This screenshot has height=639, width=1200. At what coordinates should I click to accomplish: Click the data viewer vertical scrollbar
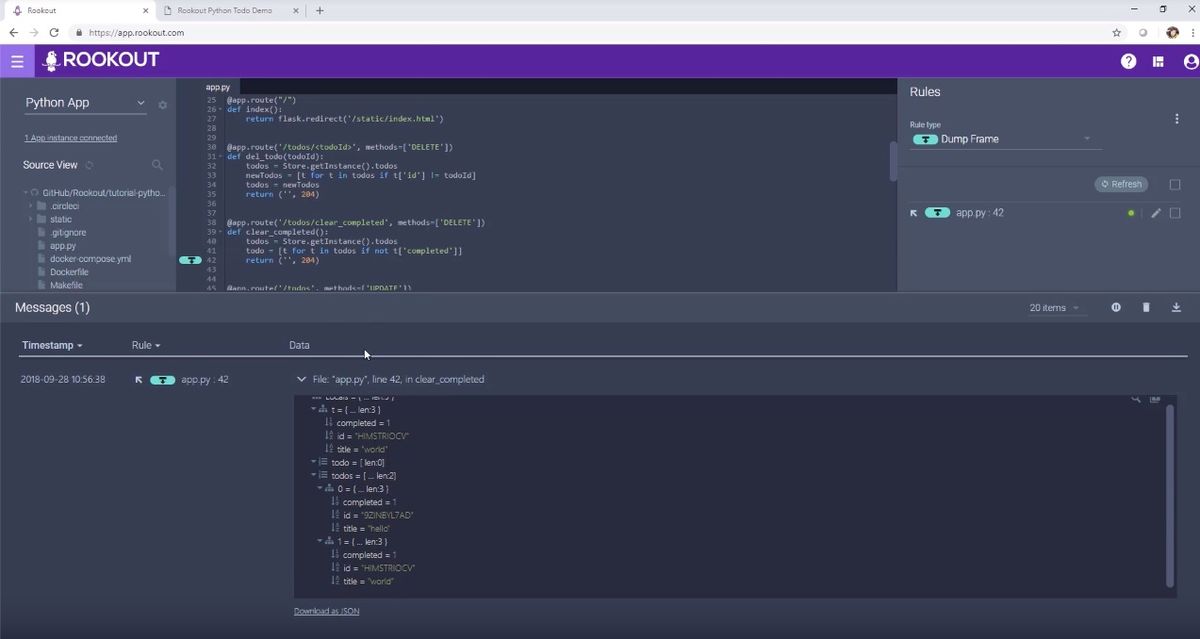(x=1169, y=495)
